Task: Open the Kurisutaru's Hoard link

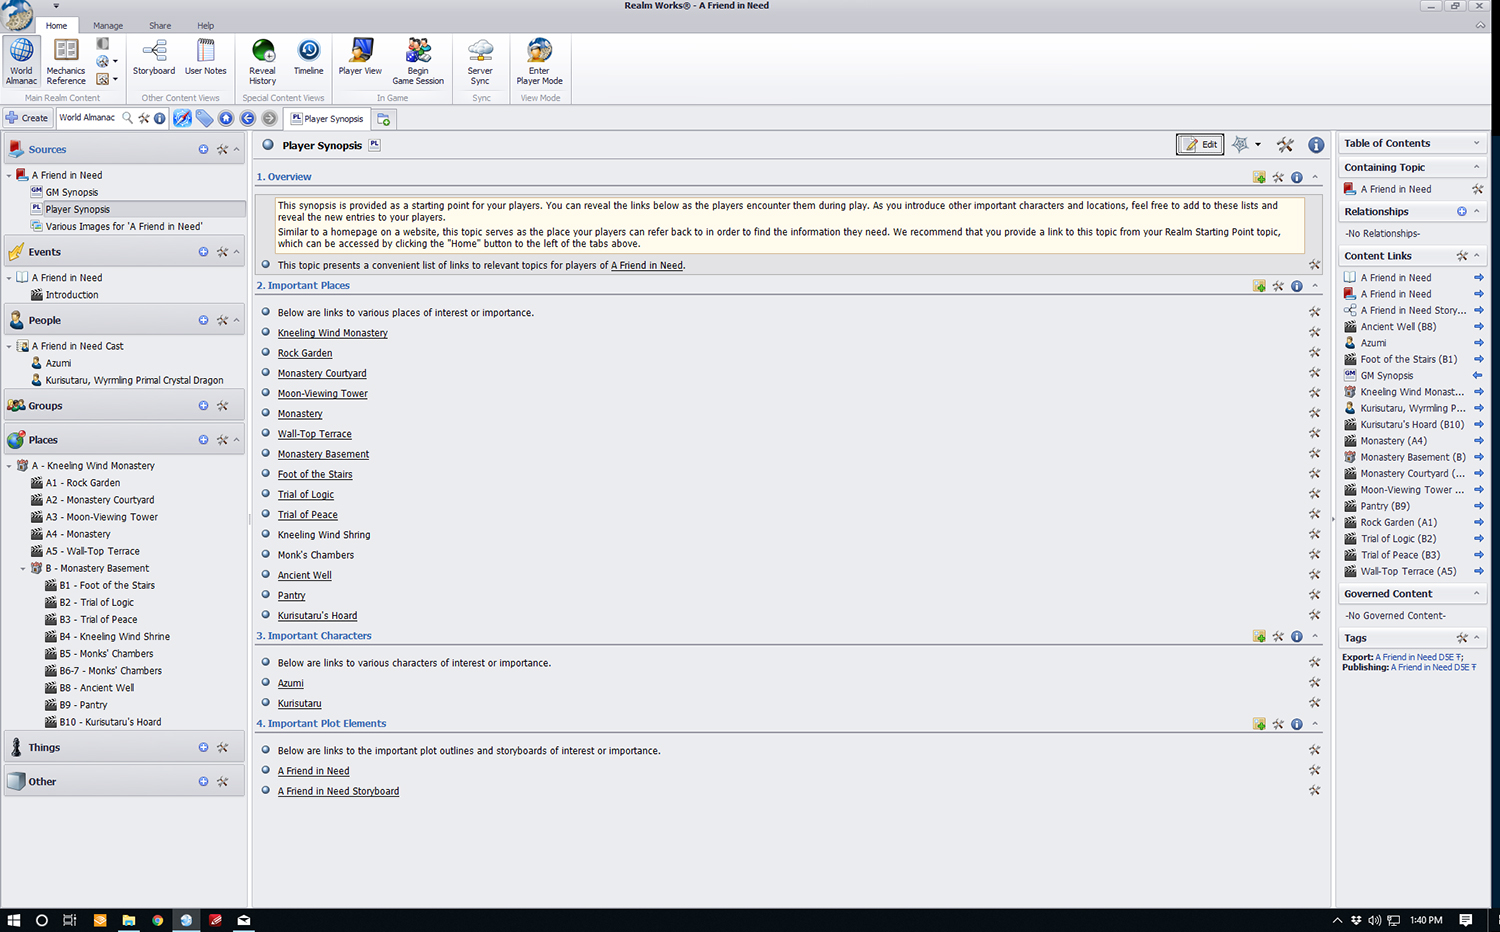Action: [x=317, y=615]
